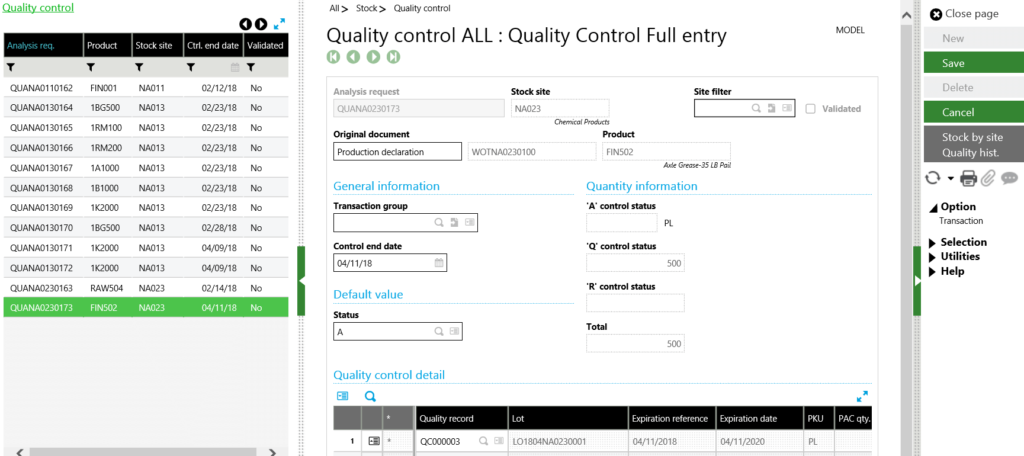This screenshot has height=456, width=1024.
Task: Click Transaction group lookup magnifier icon
Action: [x=439, y=223]
